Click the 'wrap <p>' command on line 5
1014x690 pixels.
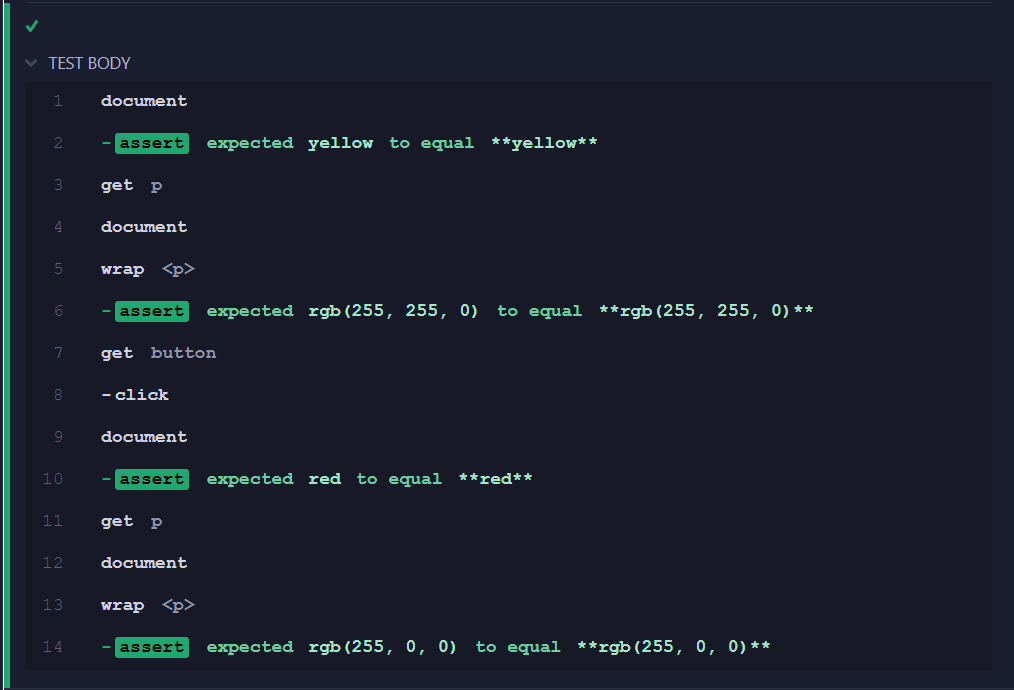146,268
